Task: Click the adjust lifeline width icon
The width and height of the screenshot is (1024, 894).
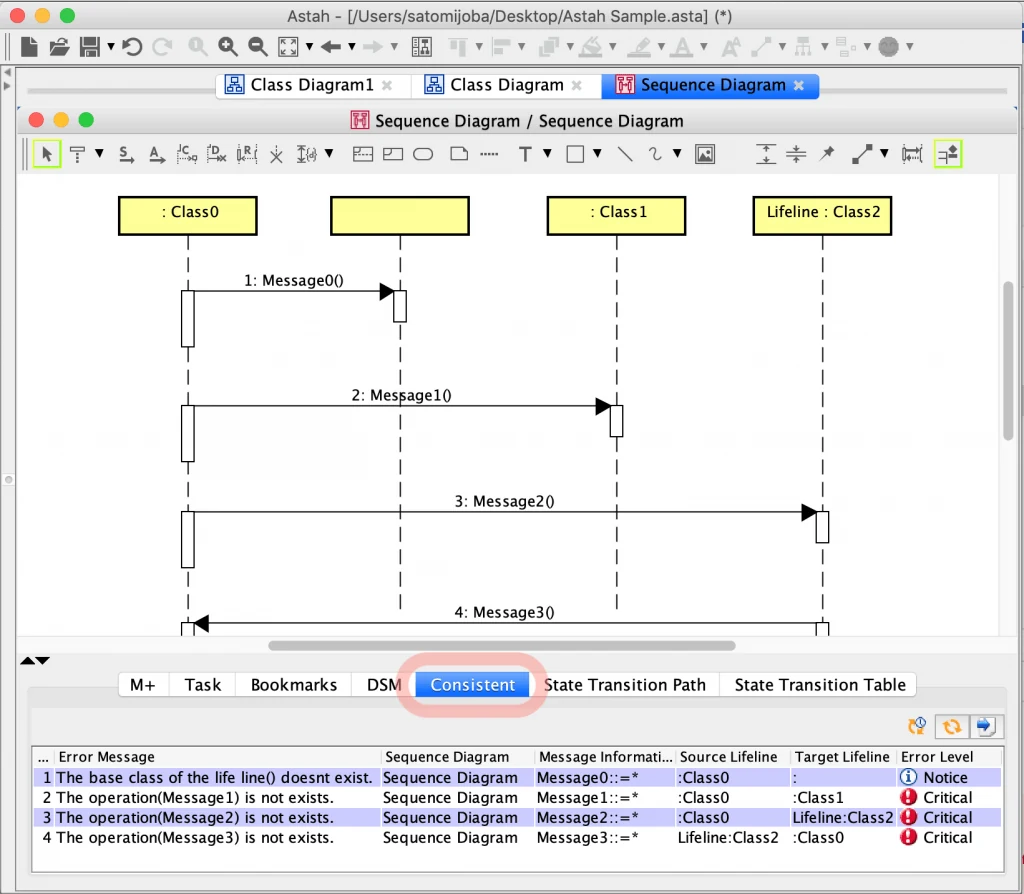Action: pos(912,154)
